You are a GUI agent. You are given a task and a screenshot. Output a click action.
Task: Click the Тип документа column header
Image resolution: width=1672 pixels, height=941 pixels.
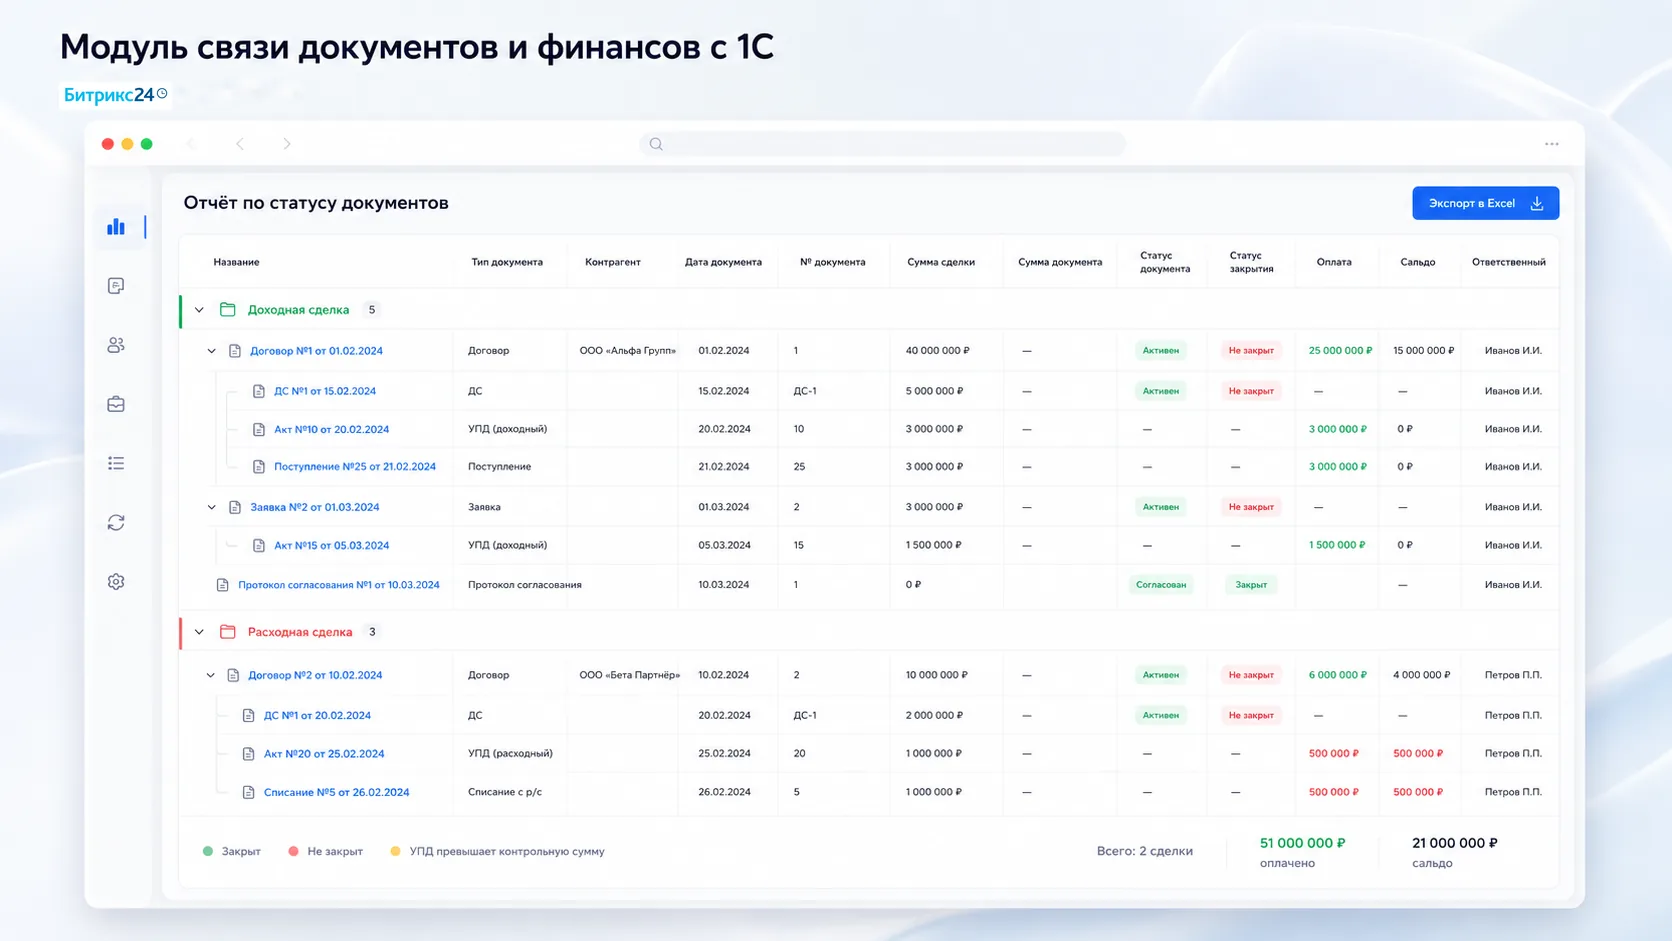507,262
